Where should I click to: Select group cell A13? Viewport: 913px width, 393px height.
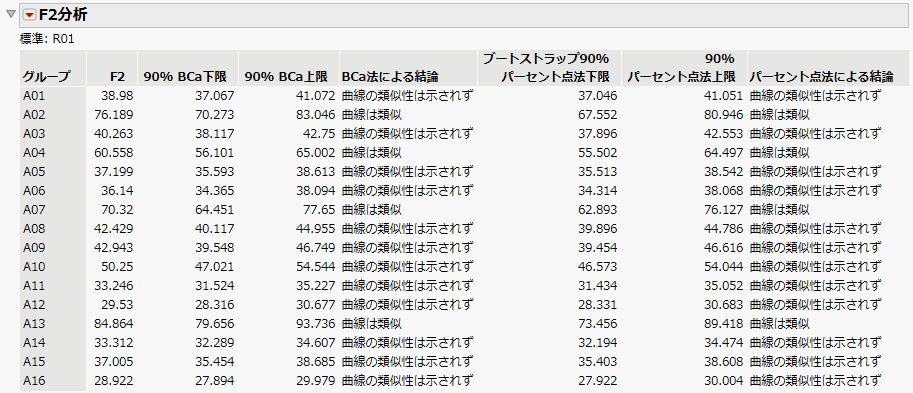click(34, 324)
